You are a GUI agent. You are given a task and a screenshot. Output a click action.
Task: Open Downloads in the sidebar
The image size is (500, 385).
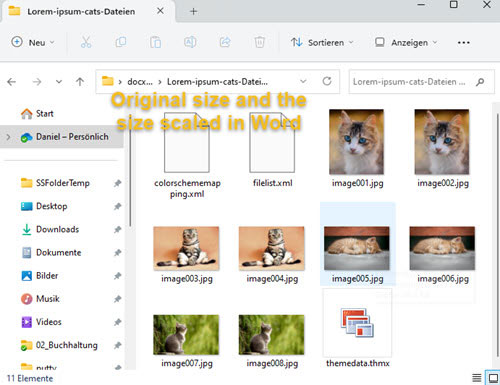tap(50, 229)
